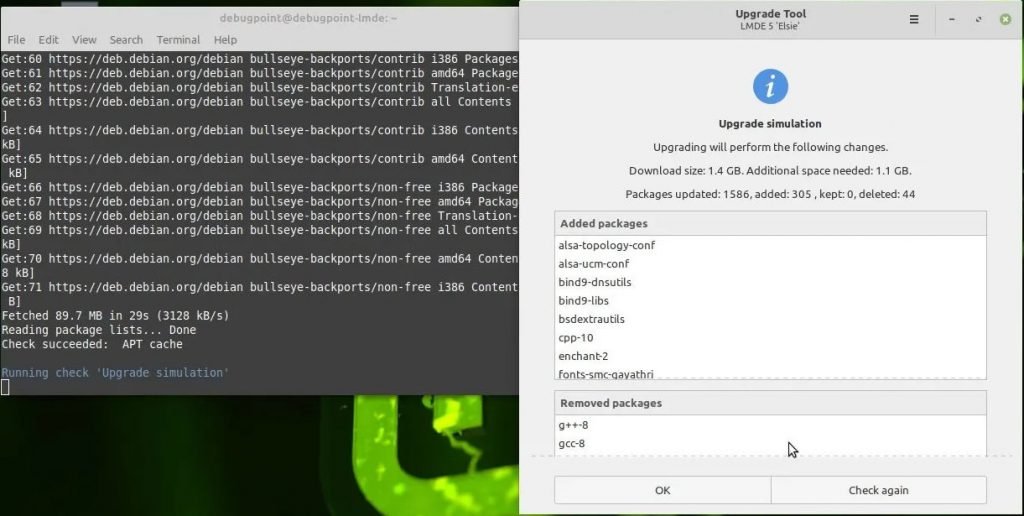Select g++-8 in removed packages
This screenshot has height=516, width=1024.
(771, 425)
